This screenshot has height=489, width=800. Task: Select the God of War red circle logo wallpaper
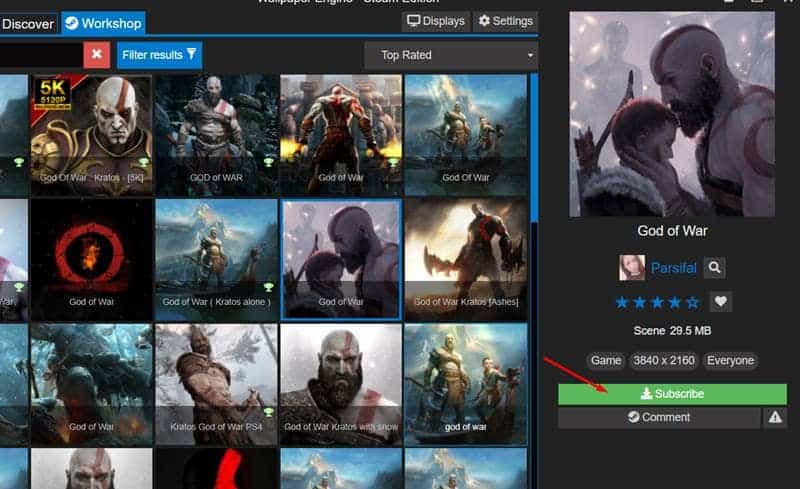(x=92, y=260)
